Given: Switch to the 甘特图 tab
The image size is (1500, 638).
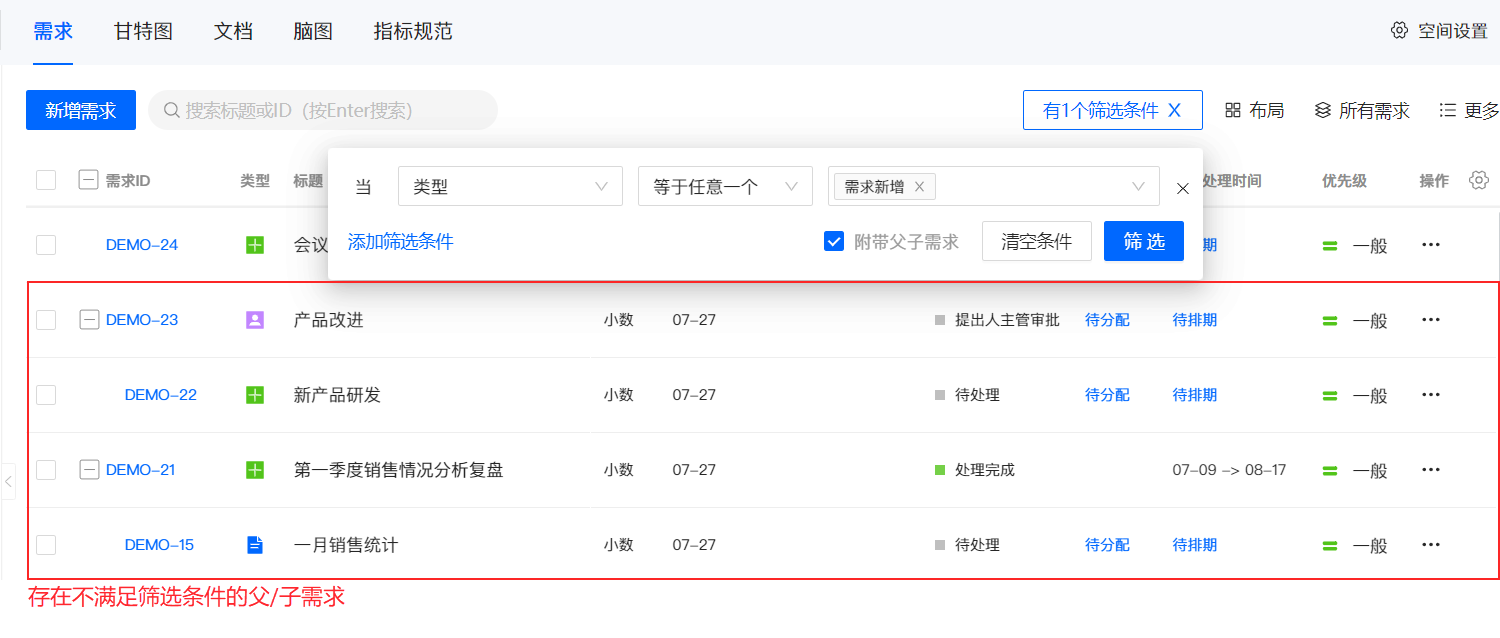Looking at the screenshot, I should pyautogui.click(x=143, y=31).
